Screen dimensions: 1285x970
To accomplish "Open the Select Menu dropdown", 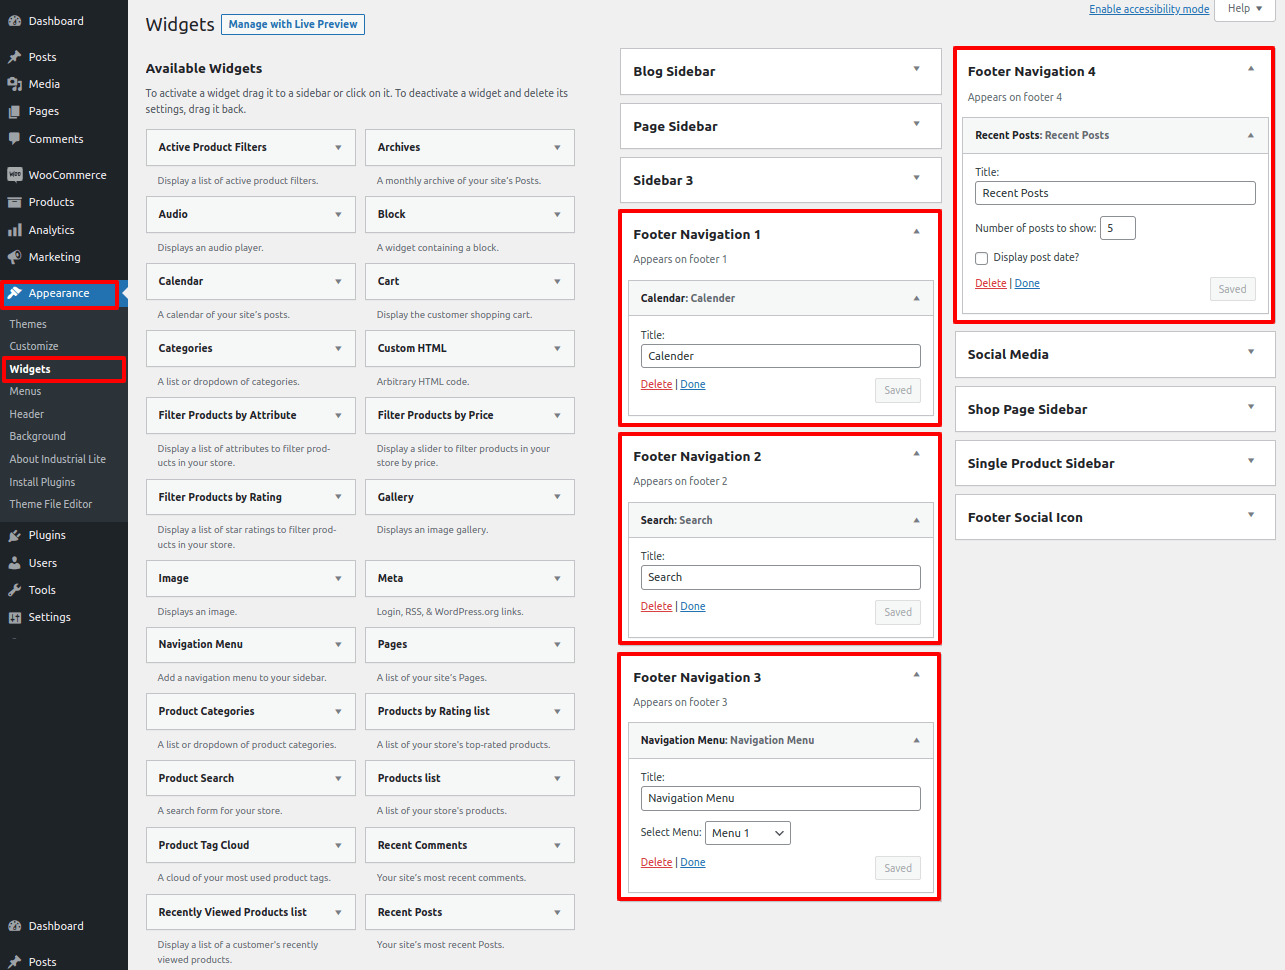I will coord(747,833).
